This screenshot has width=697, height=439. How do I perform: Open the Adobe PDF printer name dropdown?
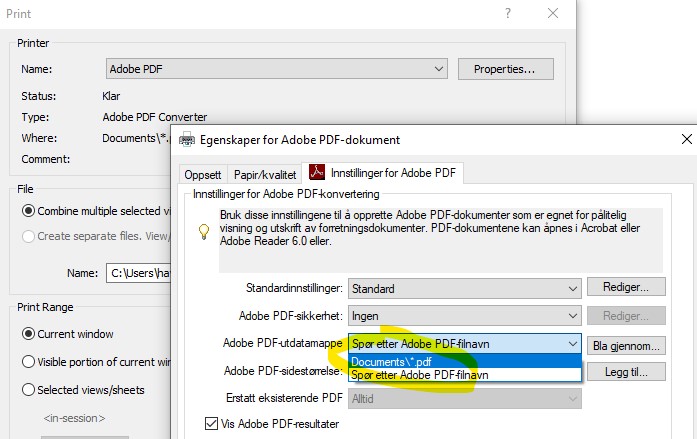click(x=276, y=69)
